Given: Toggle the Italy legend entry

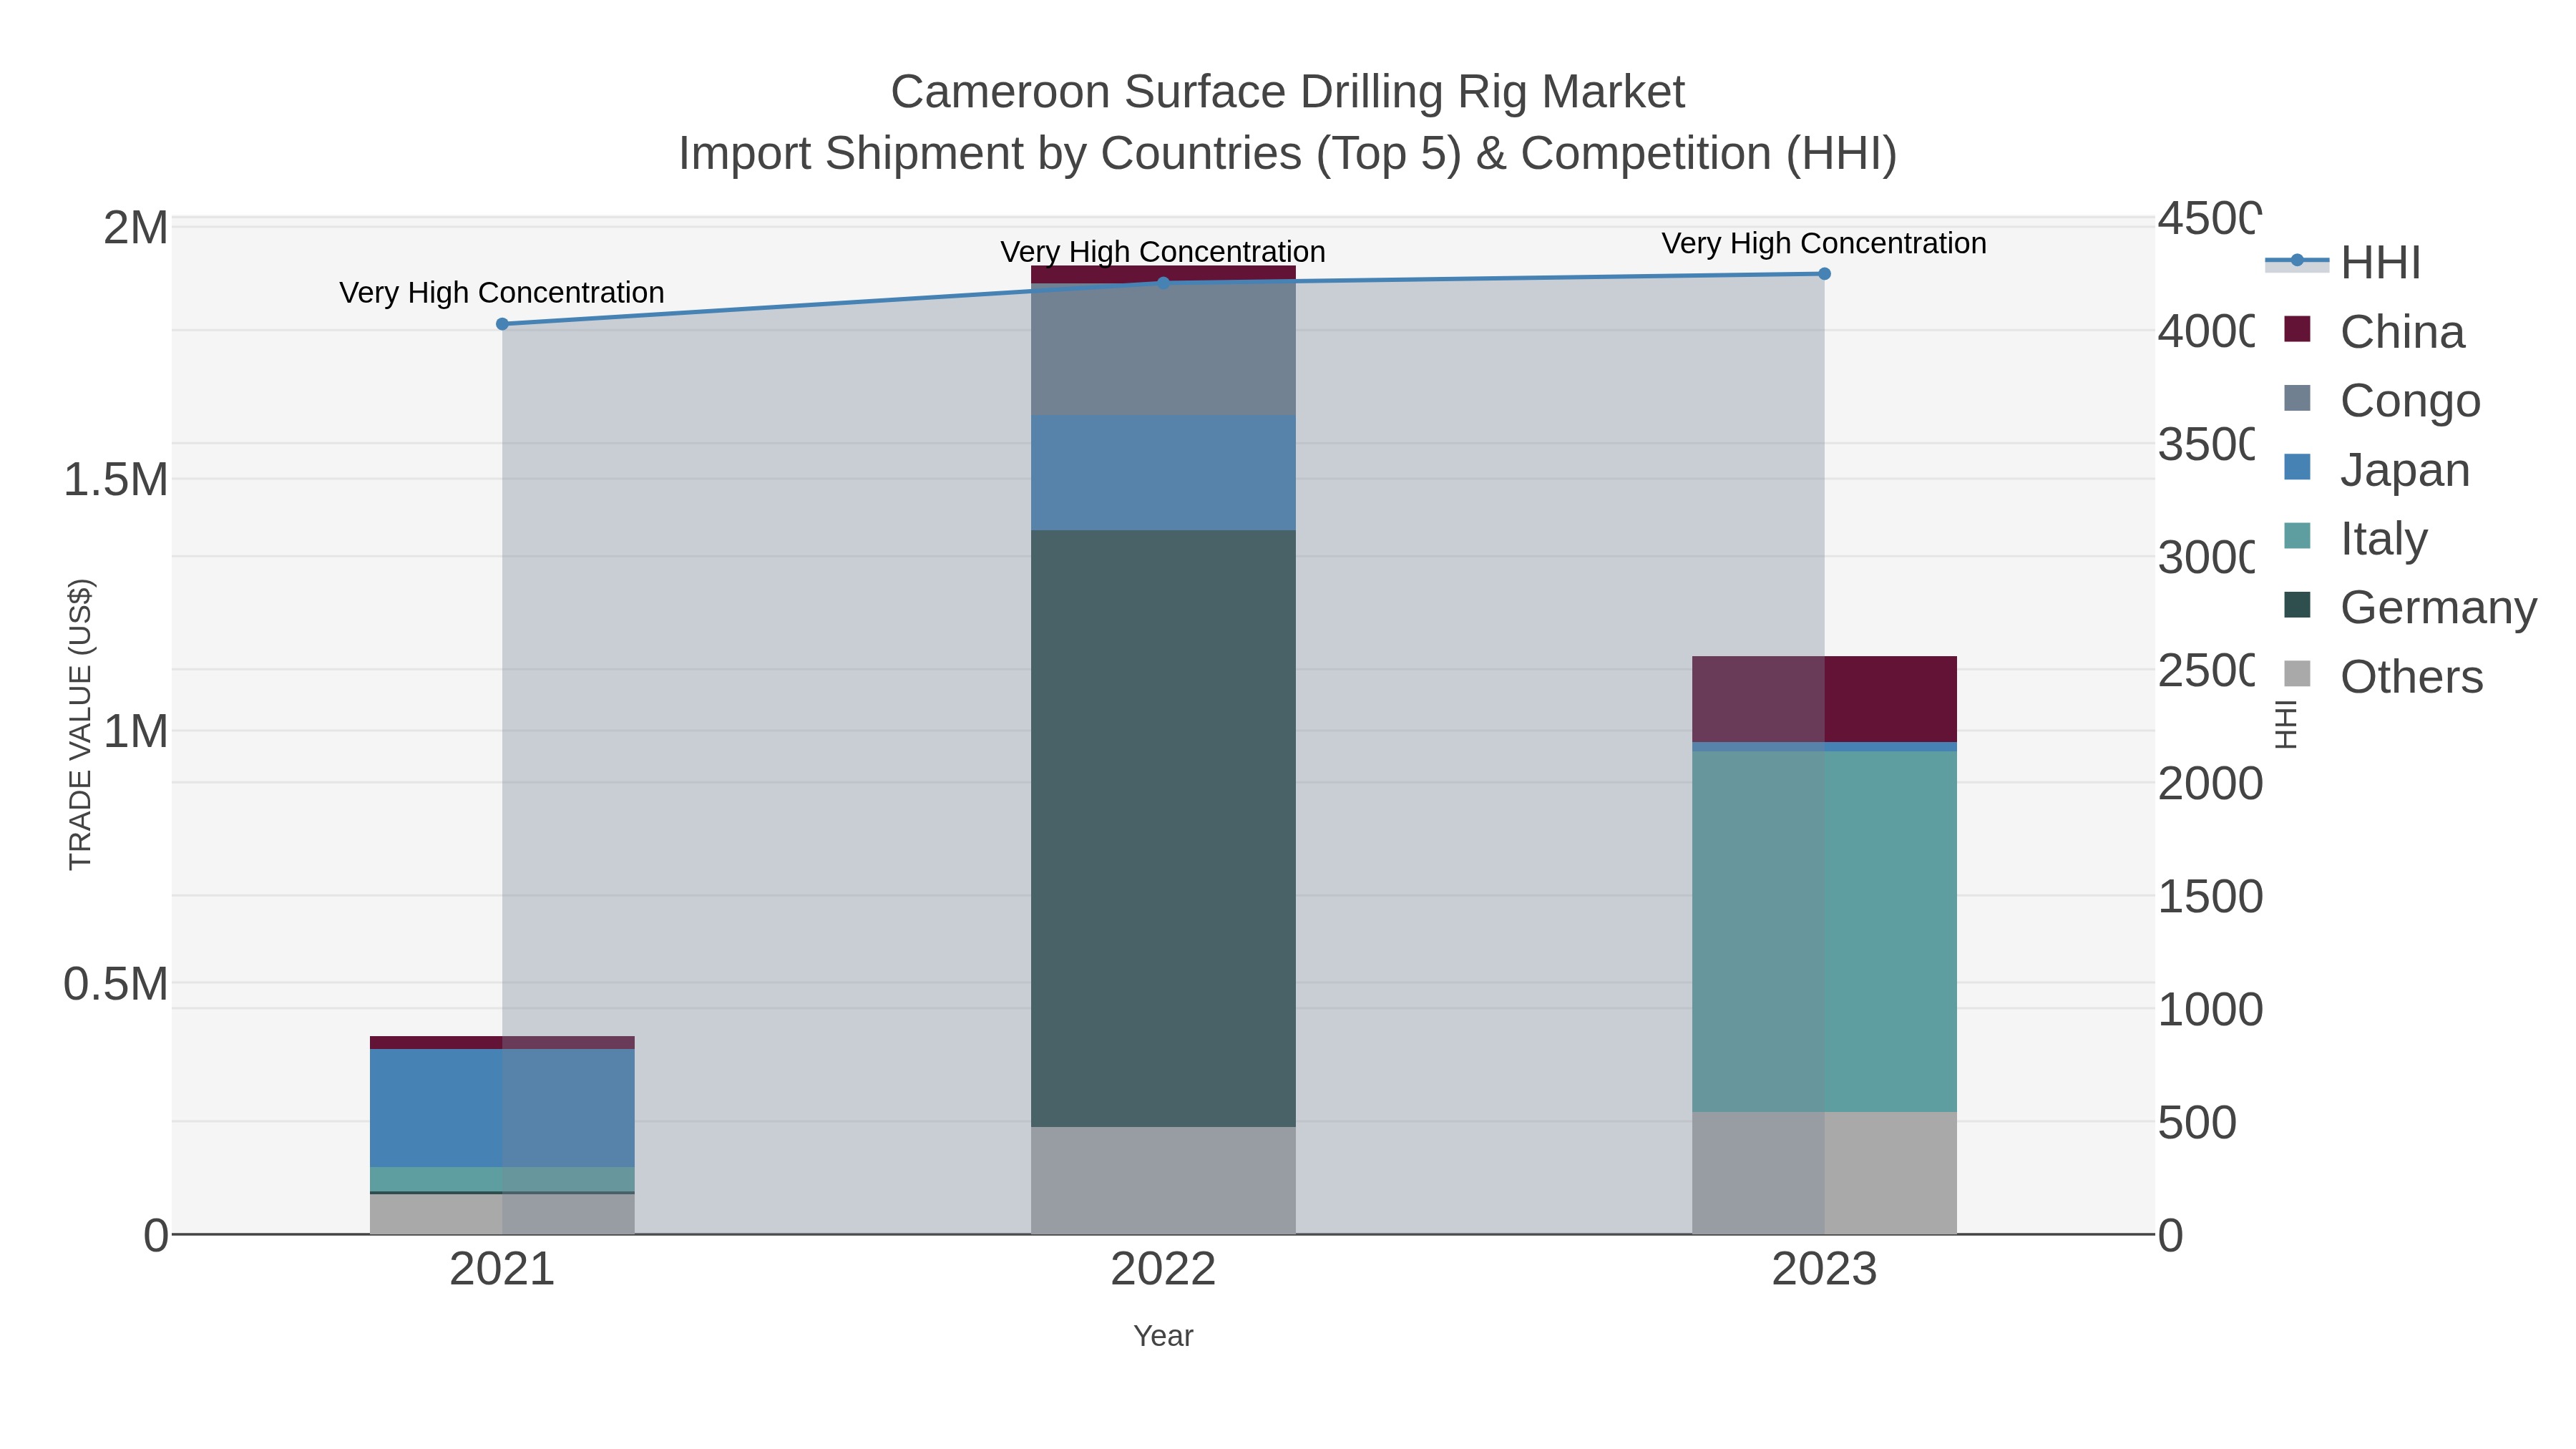Looking at the screenshot, I should (2356, 539).
